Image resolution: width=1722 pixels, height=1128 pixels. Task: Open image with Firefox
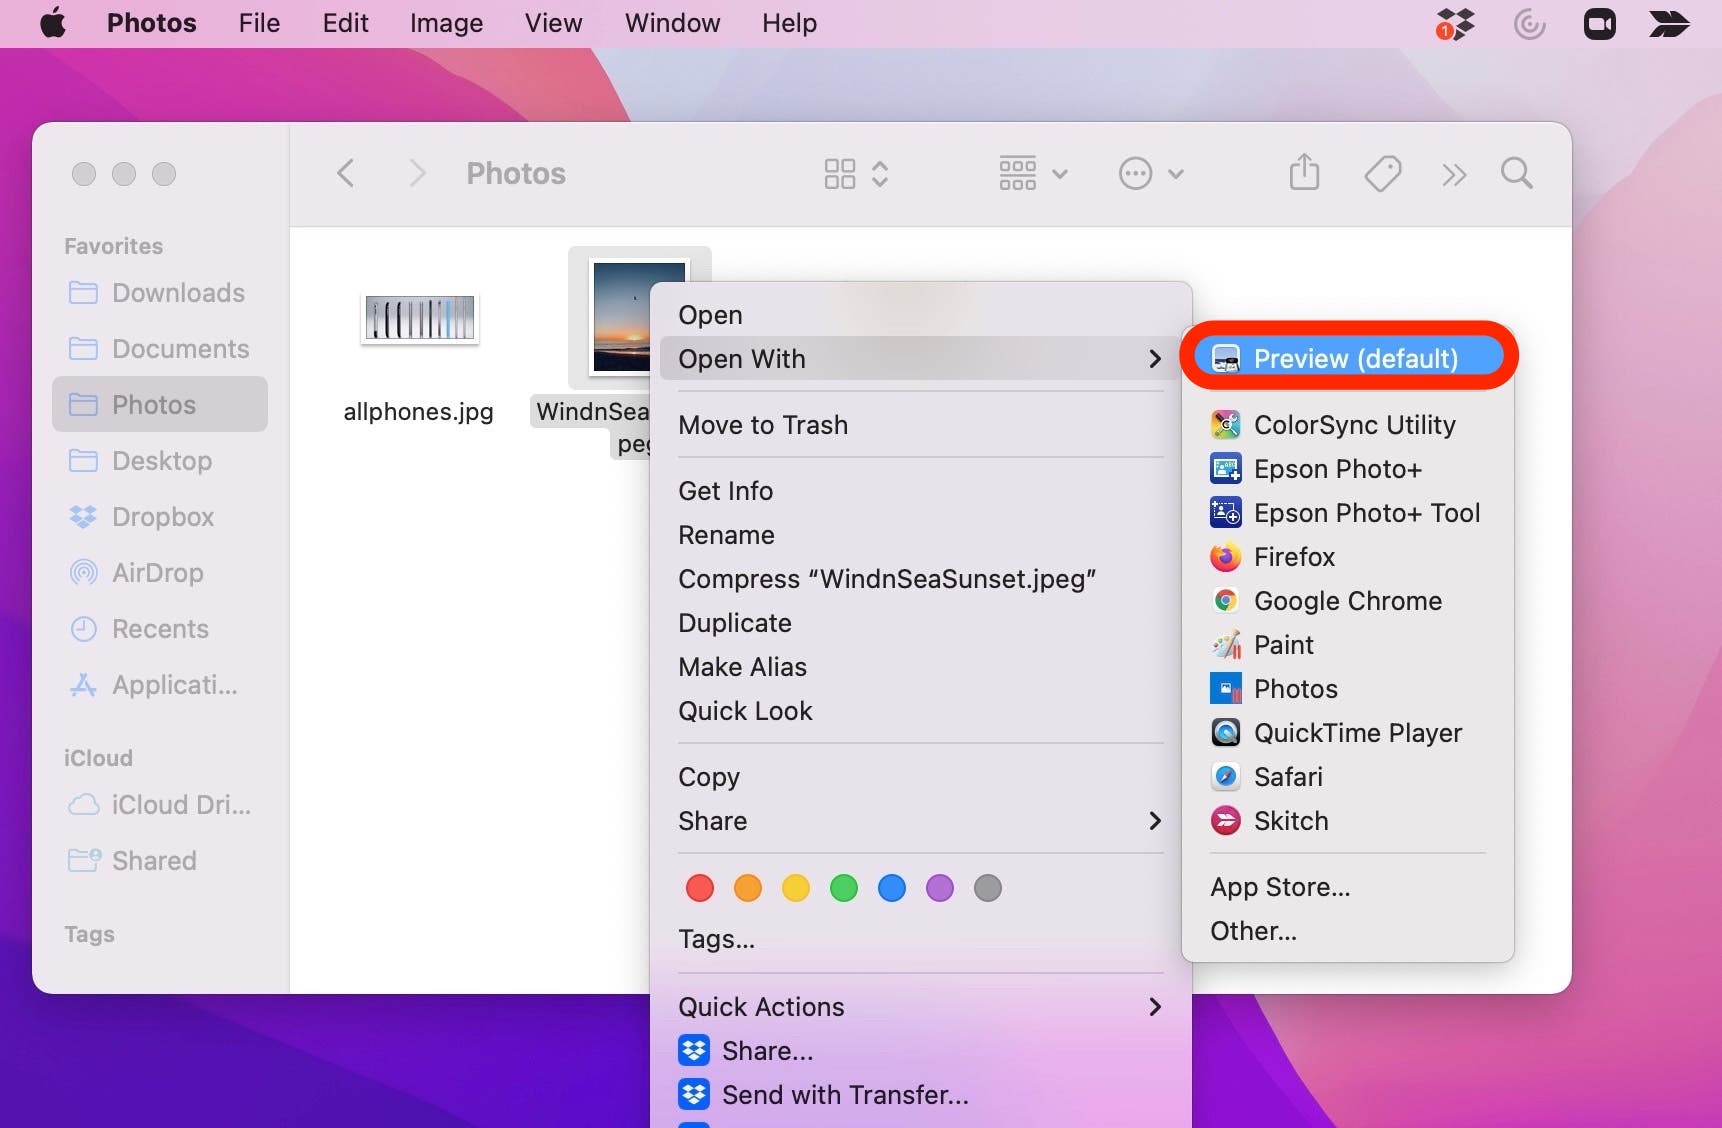(x=1294, y=557)
